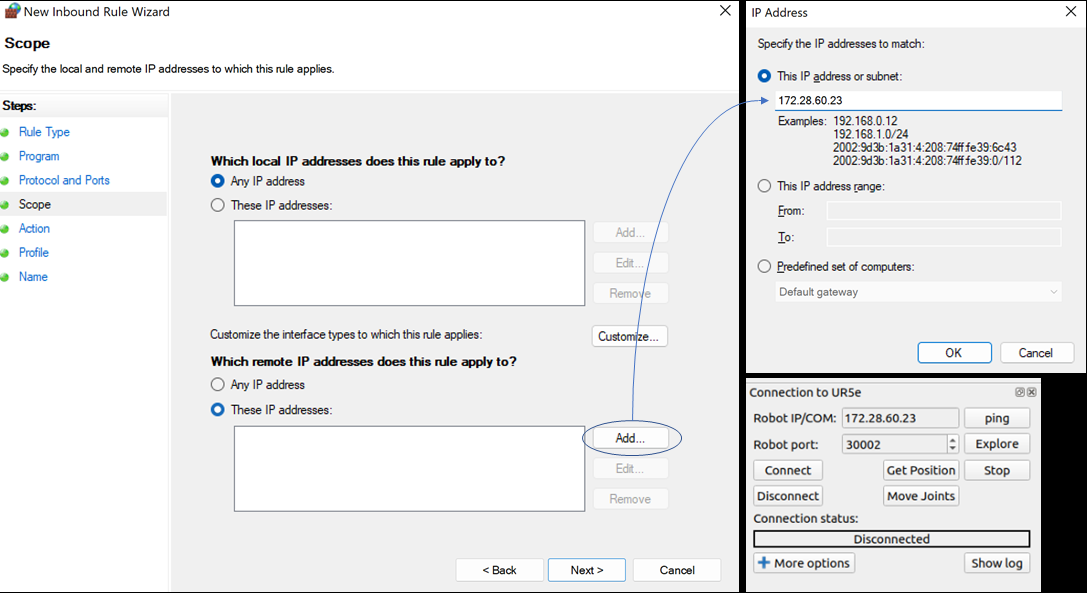Ping the robot IP address

[996, 418]
